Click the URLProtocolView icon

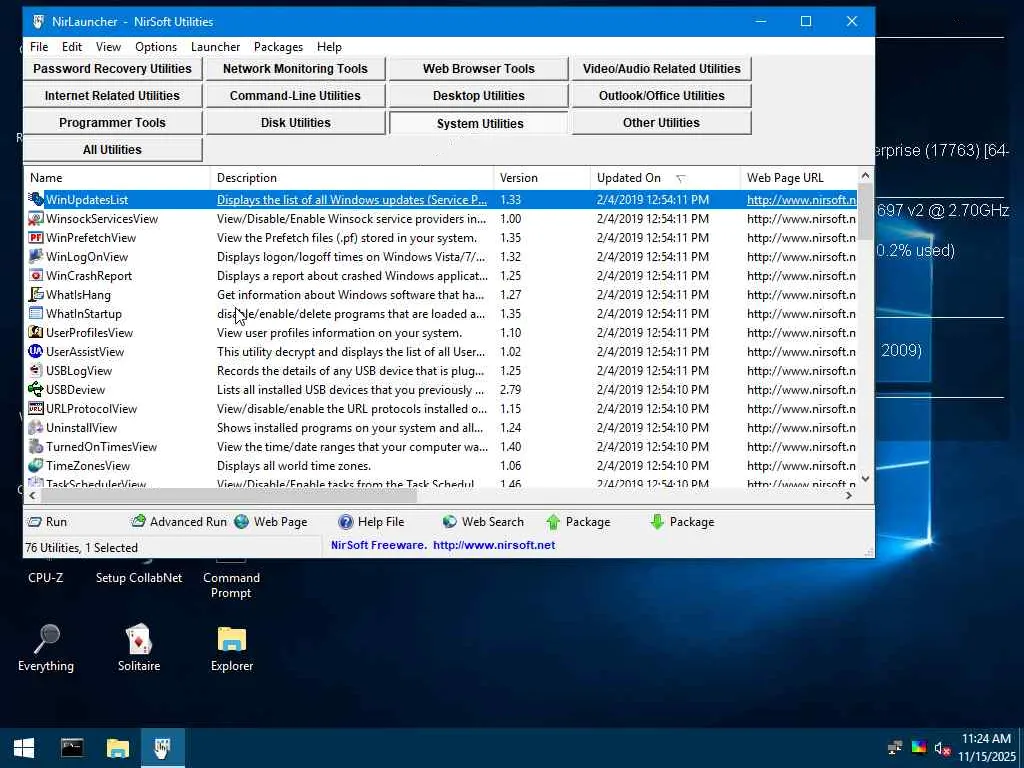pyautogui.click(x=36, y=408)
